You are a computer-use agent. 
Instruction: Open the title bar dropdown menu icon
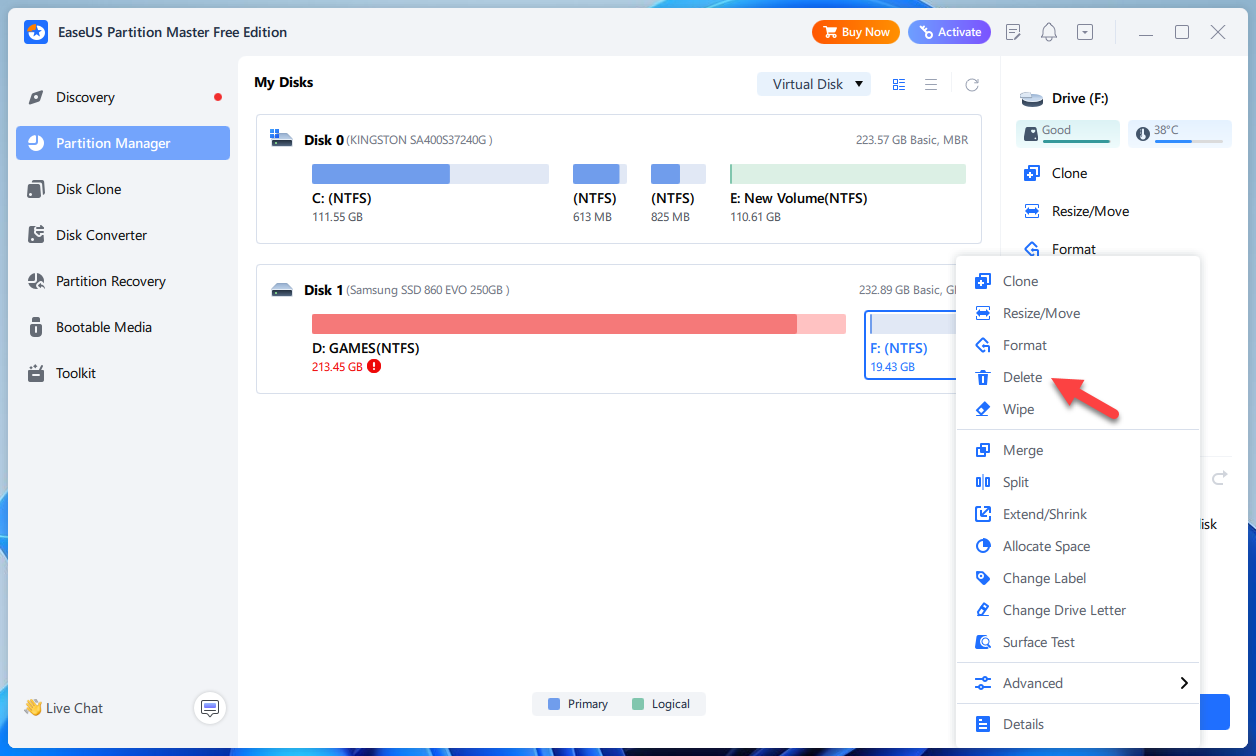[1085, 32]
